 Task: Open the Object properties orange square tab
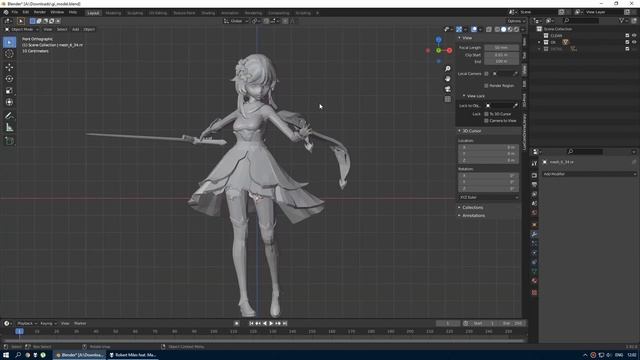(x=534, y=224)
